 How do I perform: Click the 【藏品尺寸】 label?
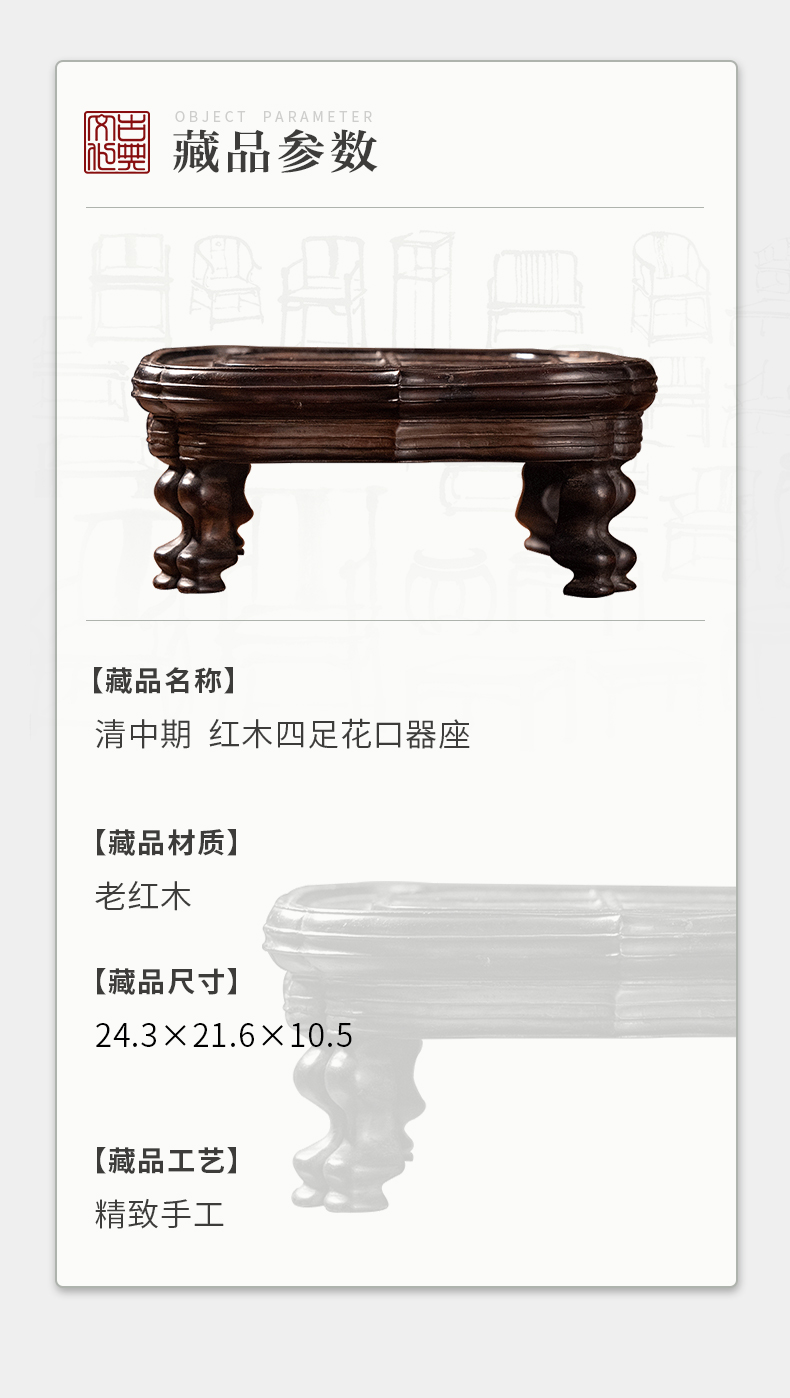[x=165, y=981]
